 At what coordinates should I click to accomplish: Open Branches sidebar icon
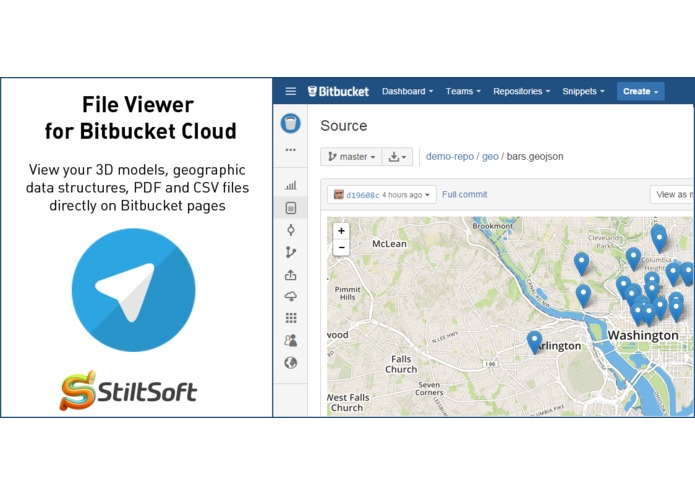(x=291, y=252)
